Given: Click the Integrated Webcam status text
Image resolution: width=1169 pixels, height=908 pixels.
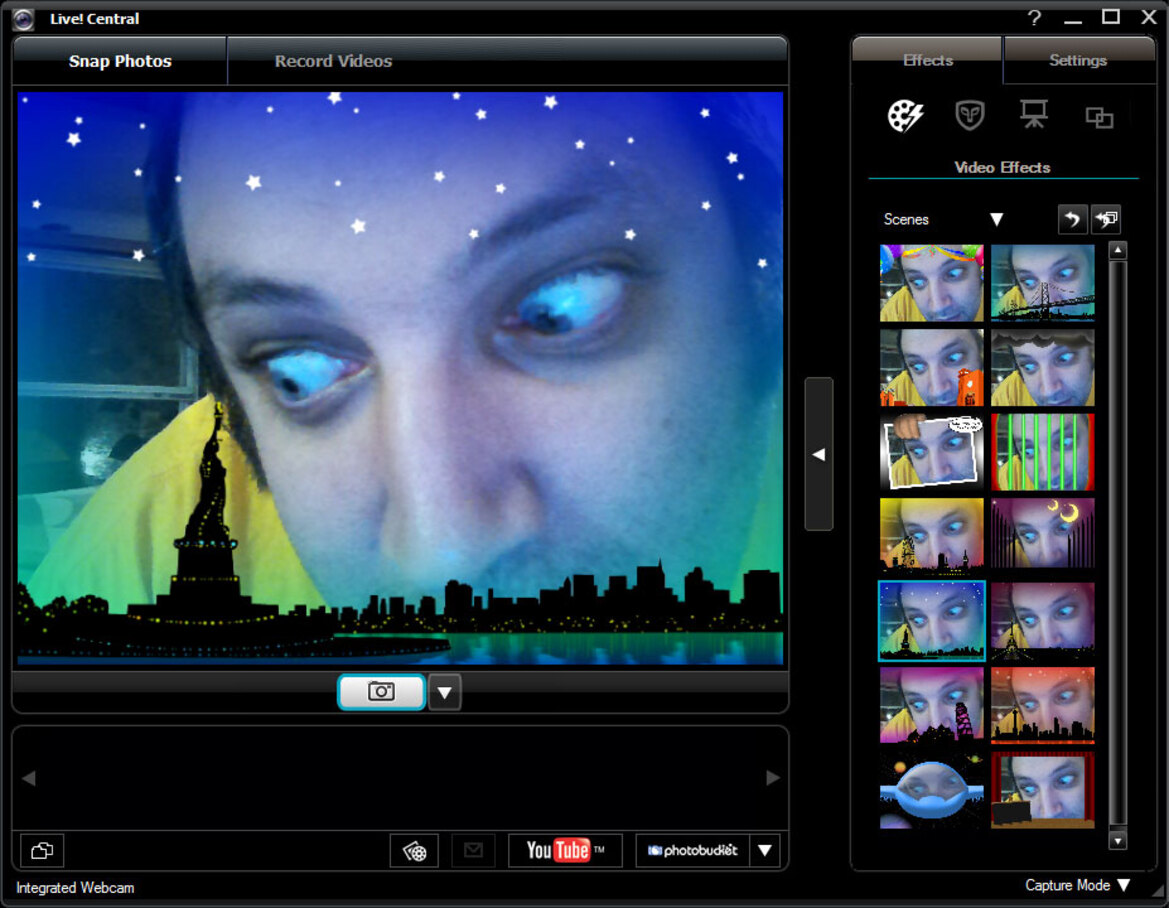Looking at the screenshot, I should (75, 888).
